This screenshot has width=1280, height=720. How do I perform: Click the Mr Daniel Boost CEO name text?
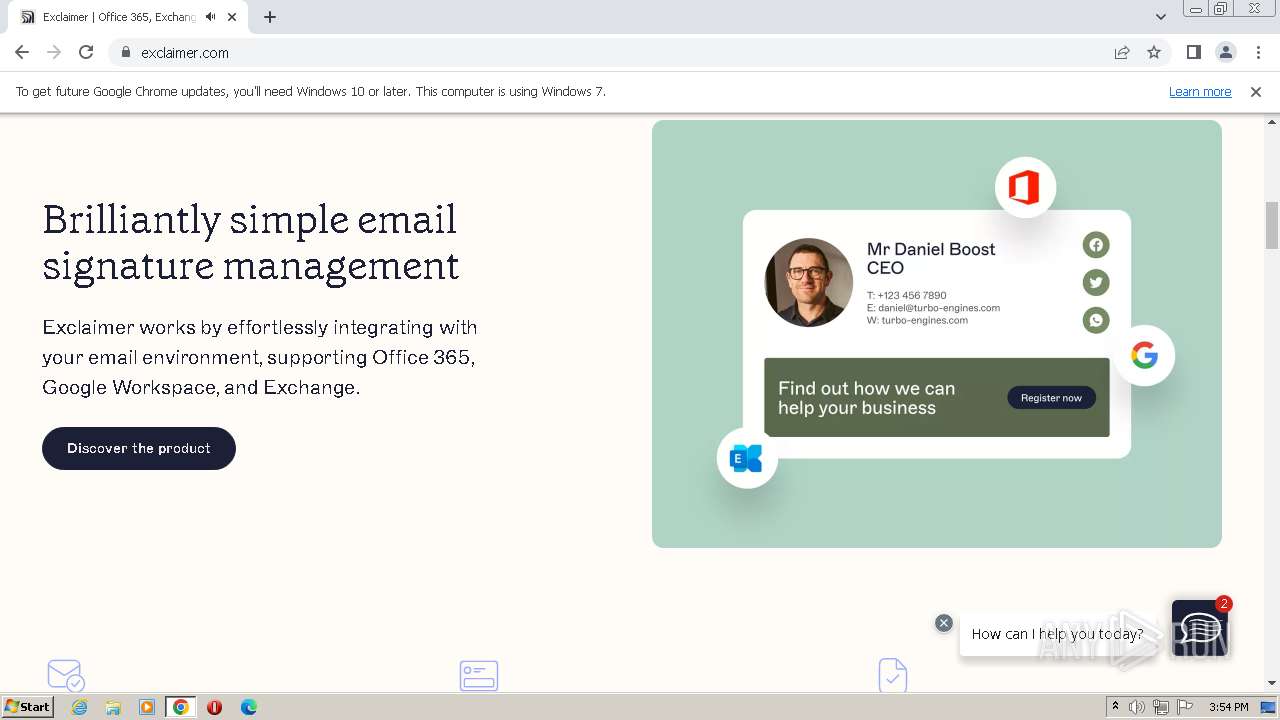click(931, 258)
